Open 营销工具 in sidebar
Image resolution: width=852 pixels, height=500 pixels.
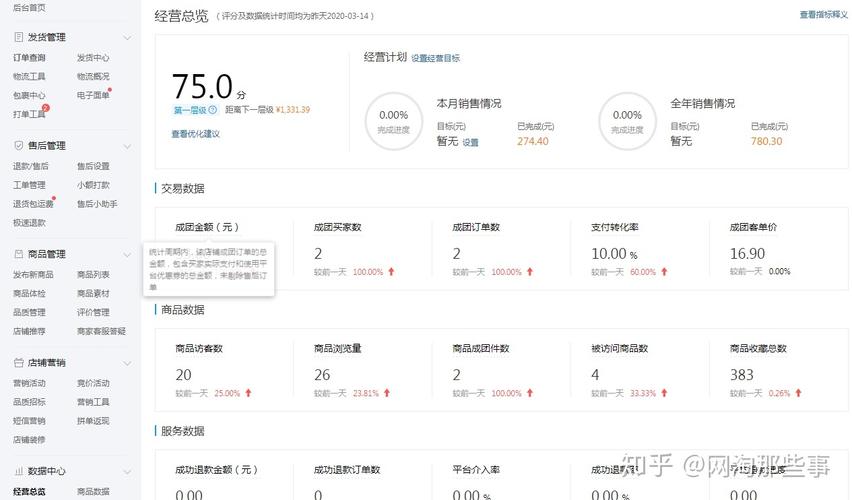(x=93, y=402)
